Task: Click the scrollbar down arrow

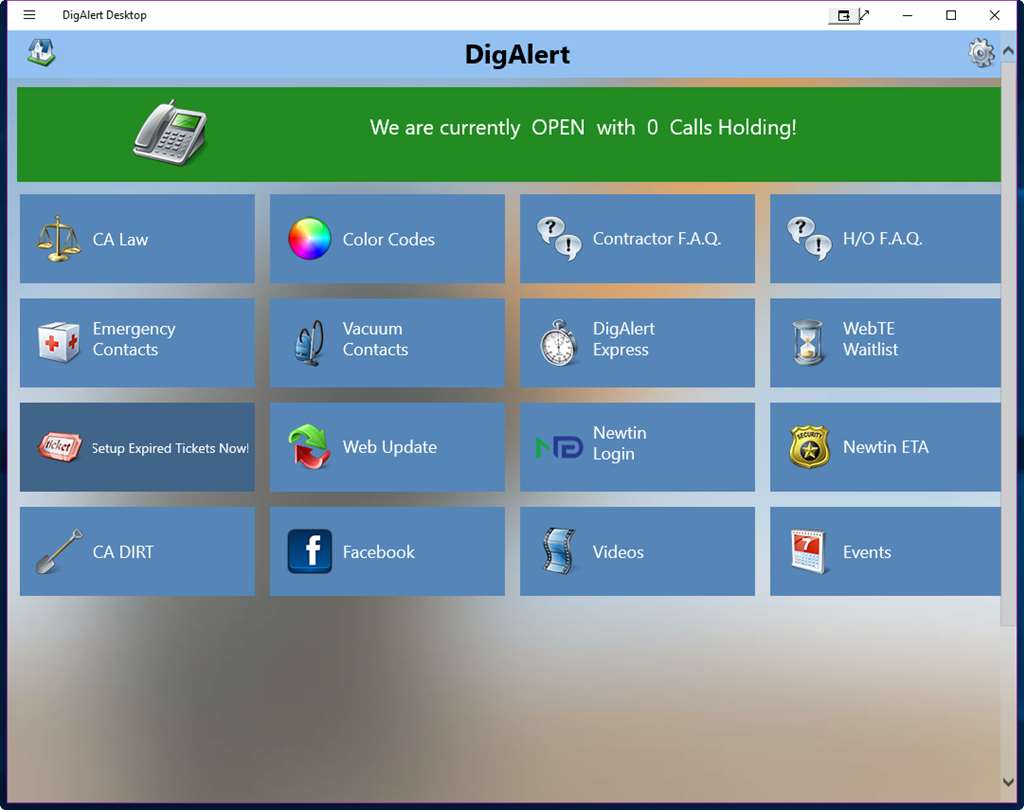Action: (1008, 782)
